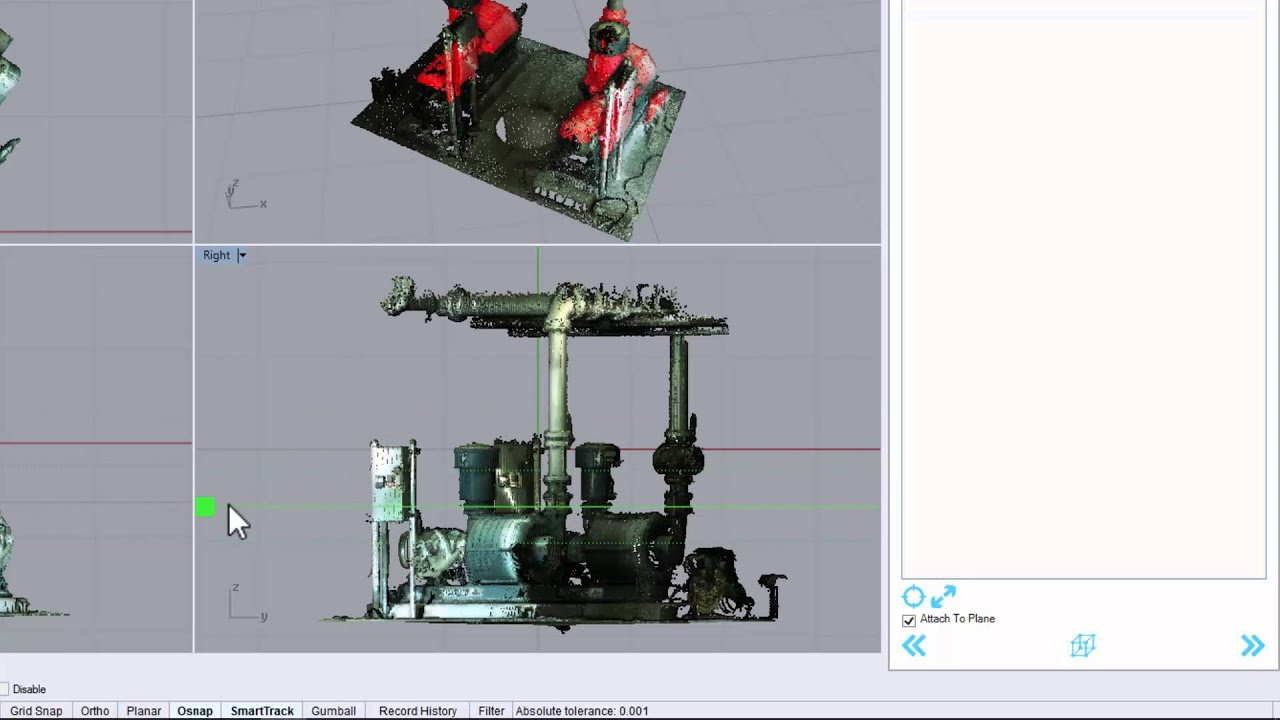The height and width of the screenshot is (720, 1280).
Task: Toggle Grid Snap in the status bar
Action: coord(36,711)
